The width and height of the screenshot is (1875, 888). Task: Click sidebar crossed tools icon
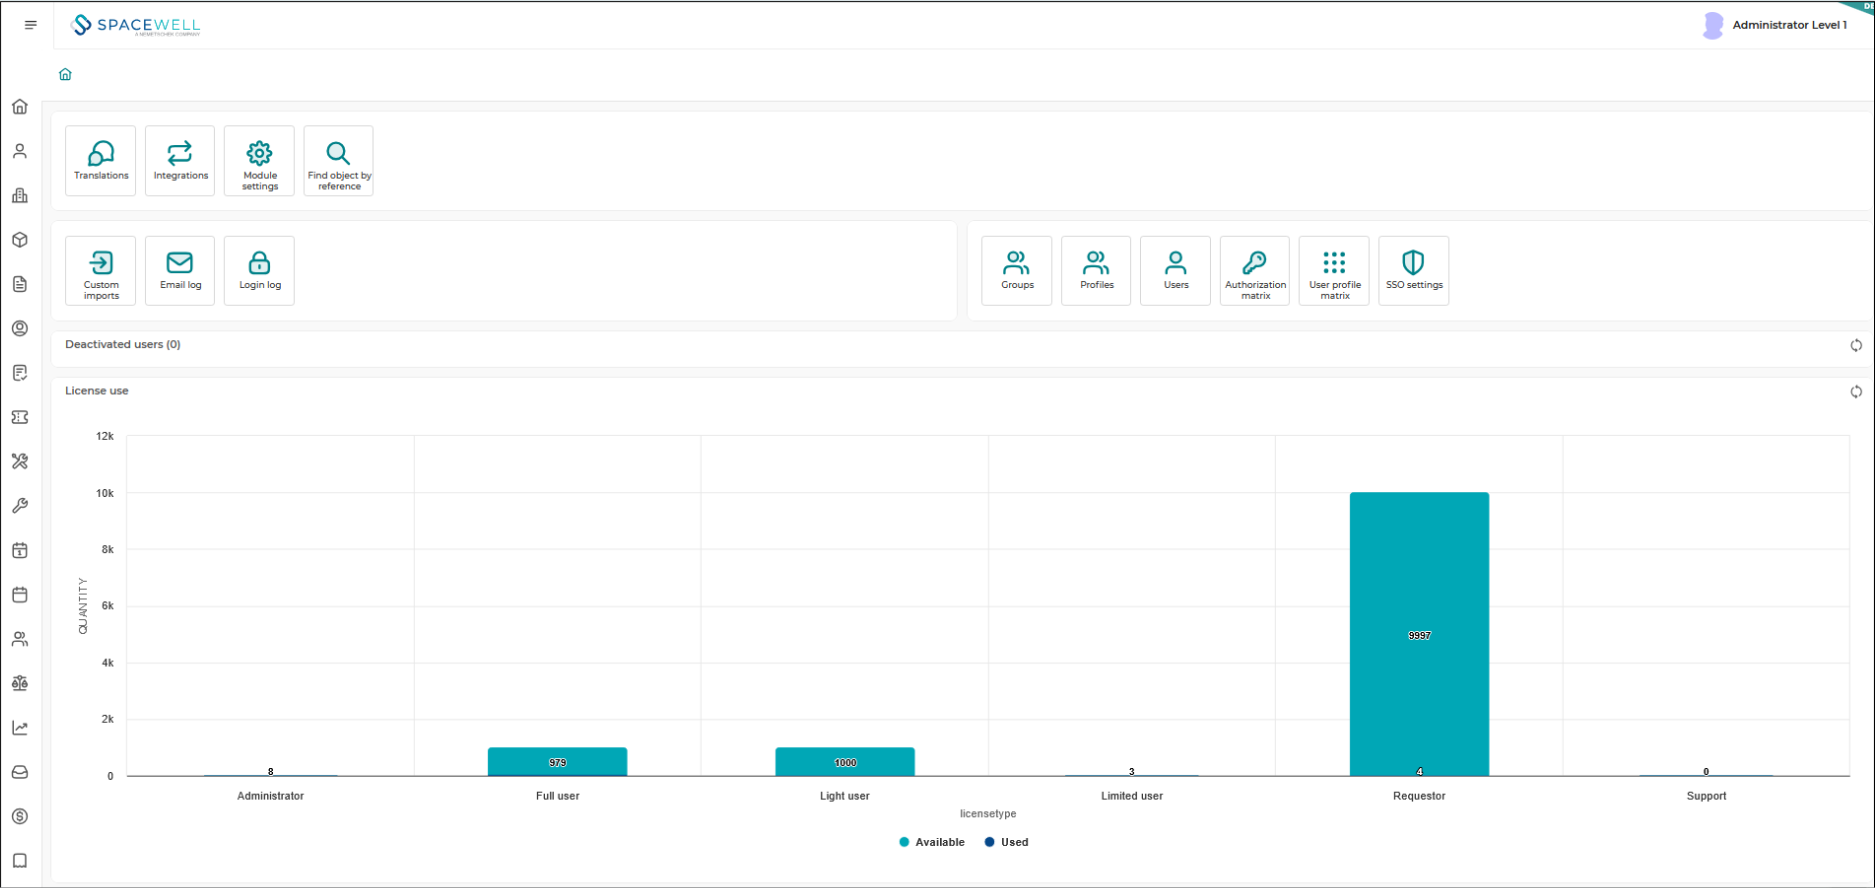[20, 461]
